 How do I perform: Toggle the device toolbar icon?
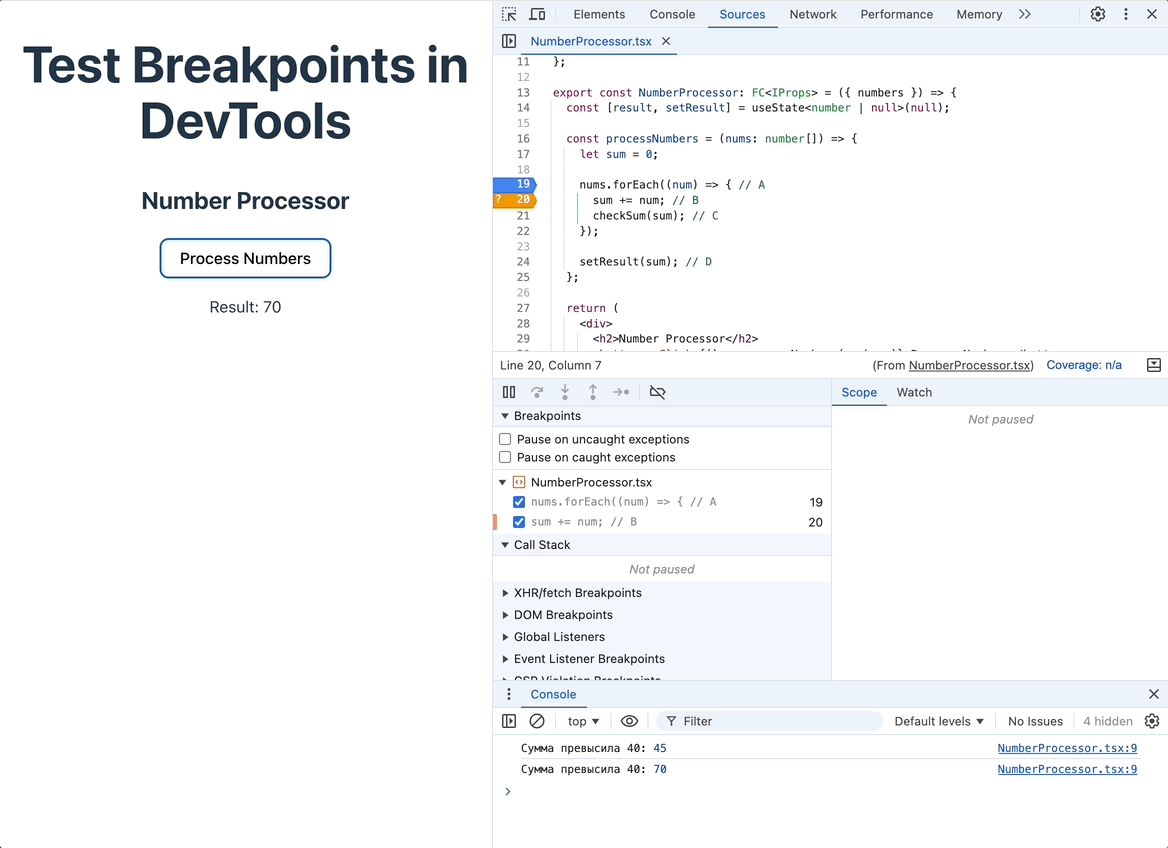tap(537, 14)
